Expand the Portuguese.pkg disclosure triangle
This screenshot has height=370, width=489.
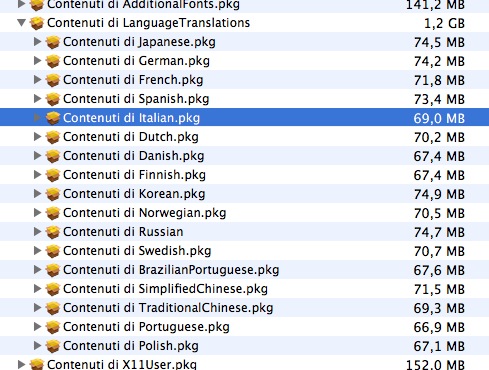(x=38, y=327)
